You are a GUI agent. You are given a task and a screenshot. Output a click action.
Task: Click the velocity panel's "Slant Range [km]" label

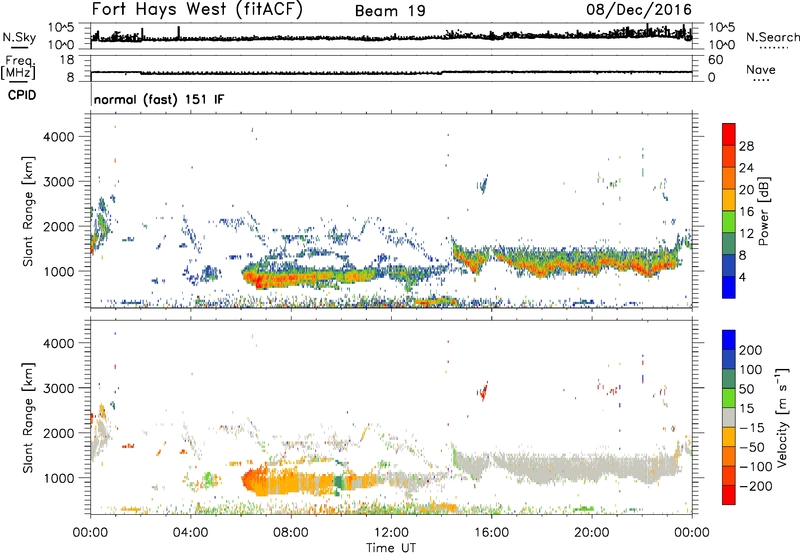(28, 417)
